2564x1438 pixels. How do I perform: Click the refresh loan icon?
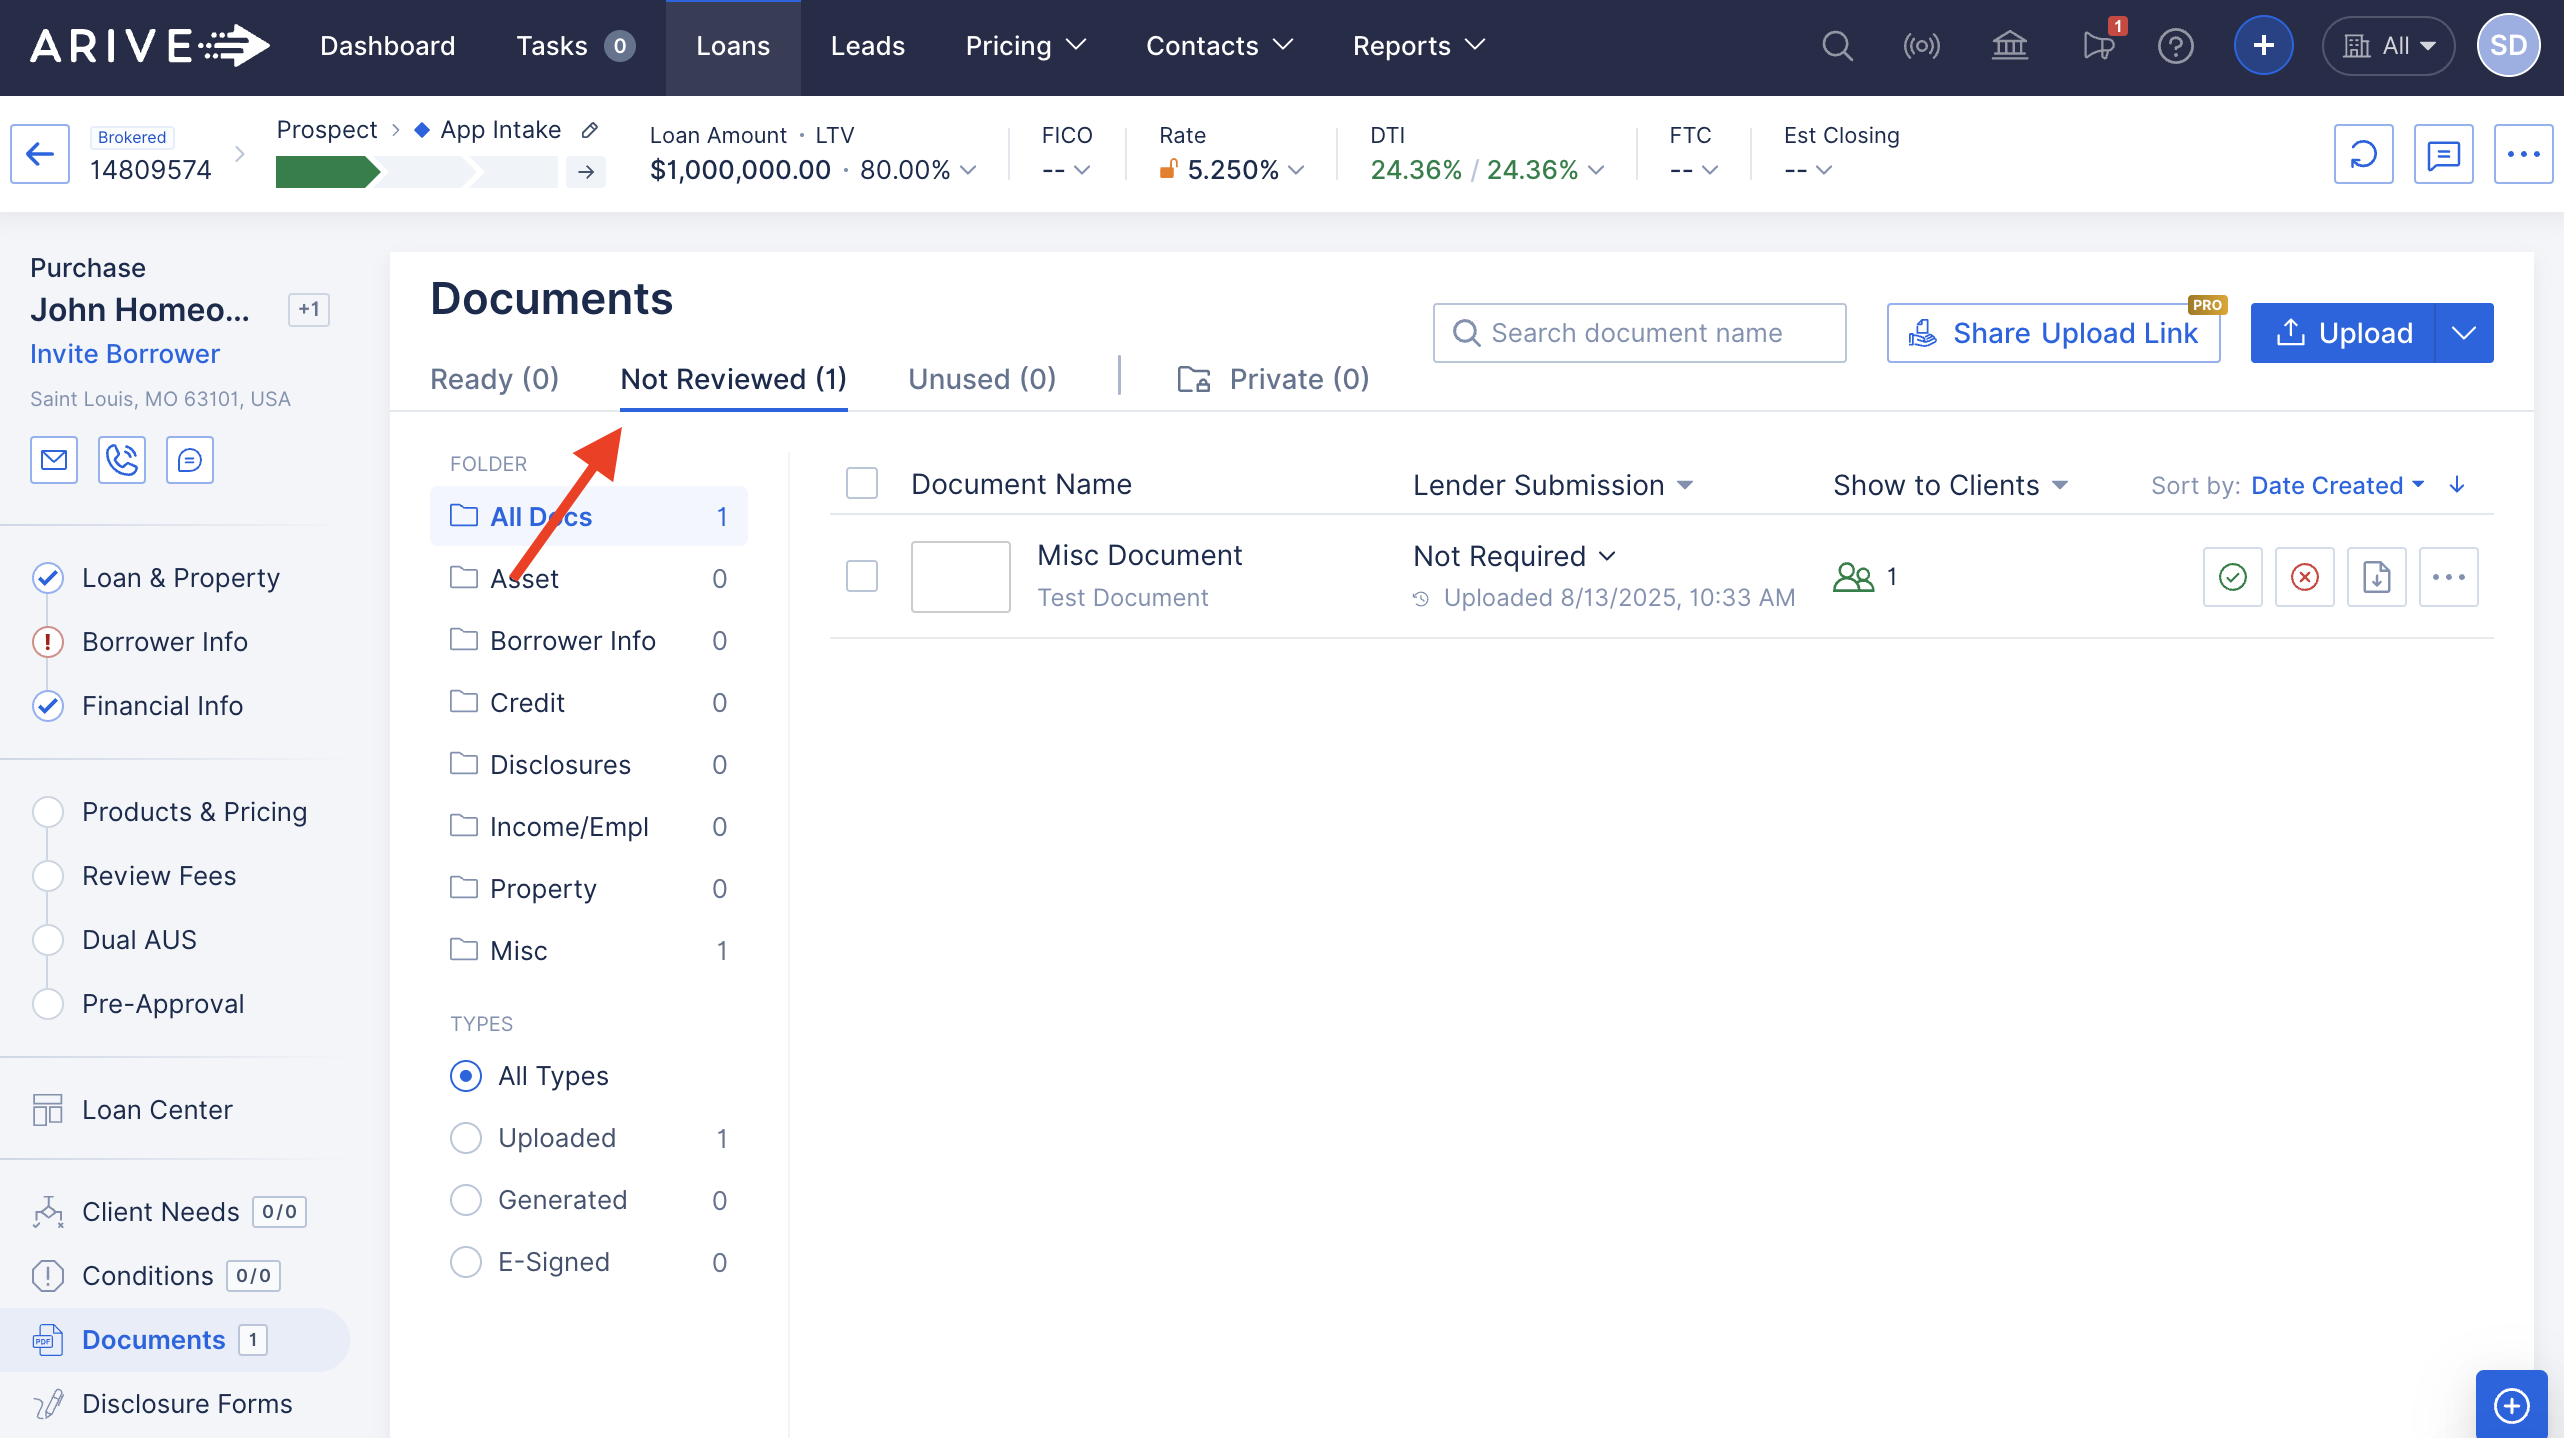pyautogui.click(x=2363, y=154)
